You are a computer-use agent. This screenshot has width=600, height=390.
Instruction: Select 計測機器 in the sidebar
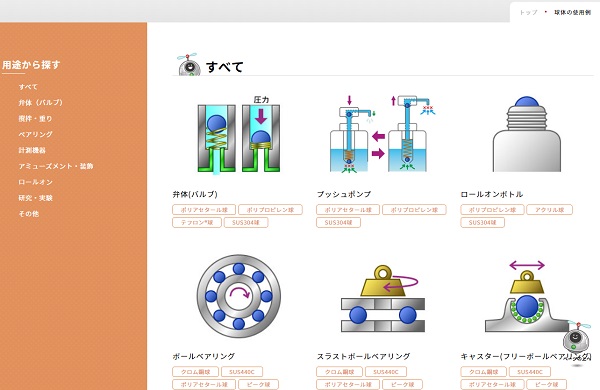[x=32, y=150]
